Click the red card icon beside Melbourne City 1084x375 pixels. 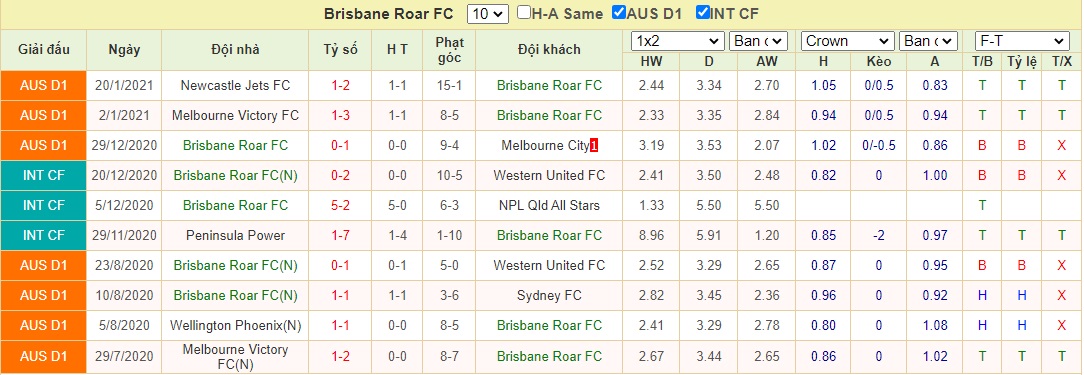[594, 146]
